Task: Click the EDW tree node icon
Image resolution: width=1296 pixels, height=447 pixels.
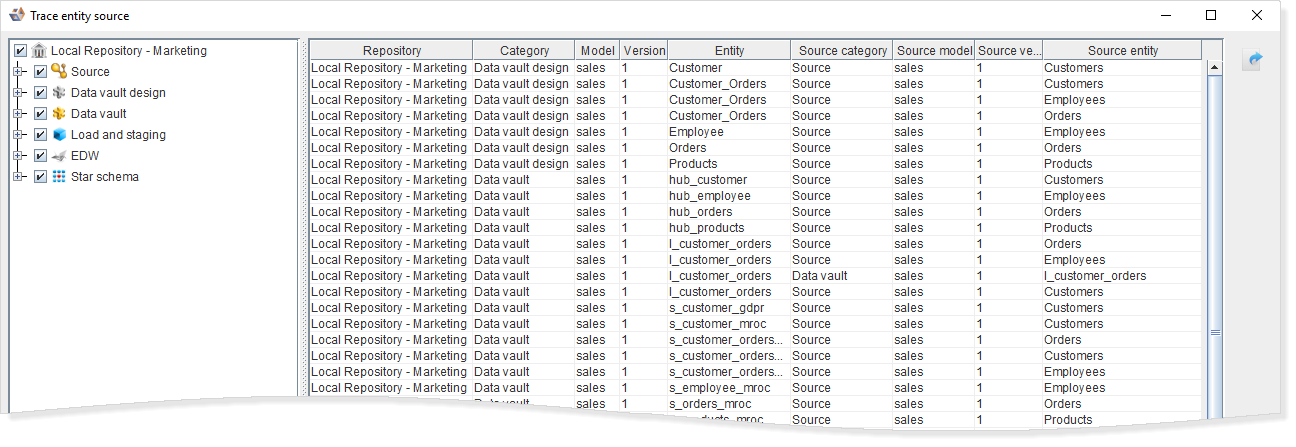Action: (x=59, y=156)
